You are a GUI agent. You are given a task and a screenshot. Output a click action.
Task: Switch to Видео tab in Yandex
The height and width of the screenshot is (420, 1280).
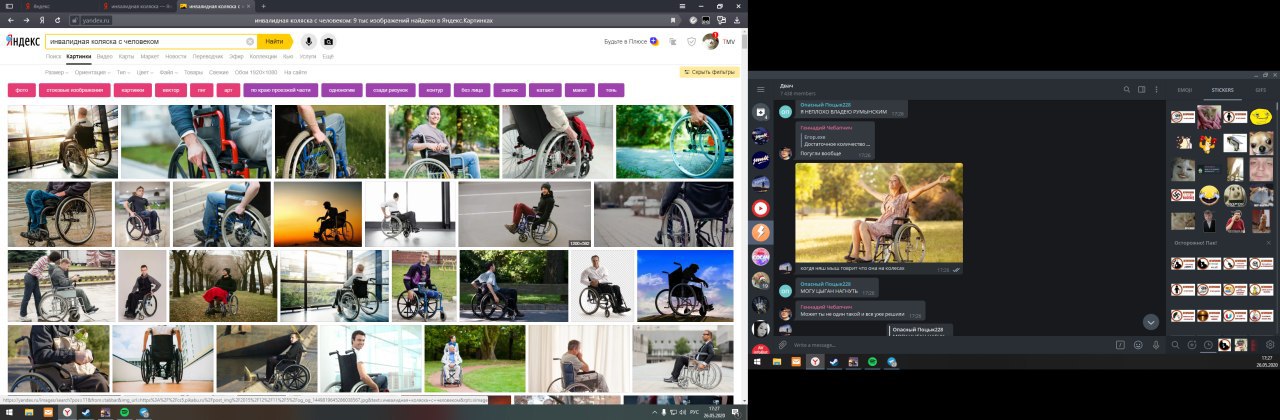click(x=105, y=56)
